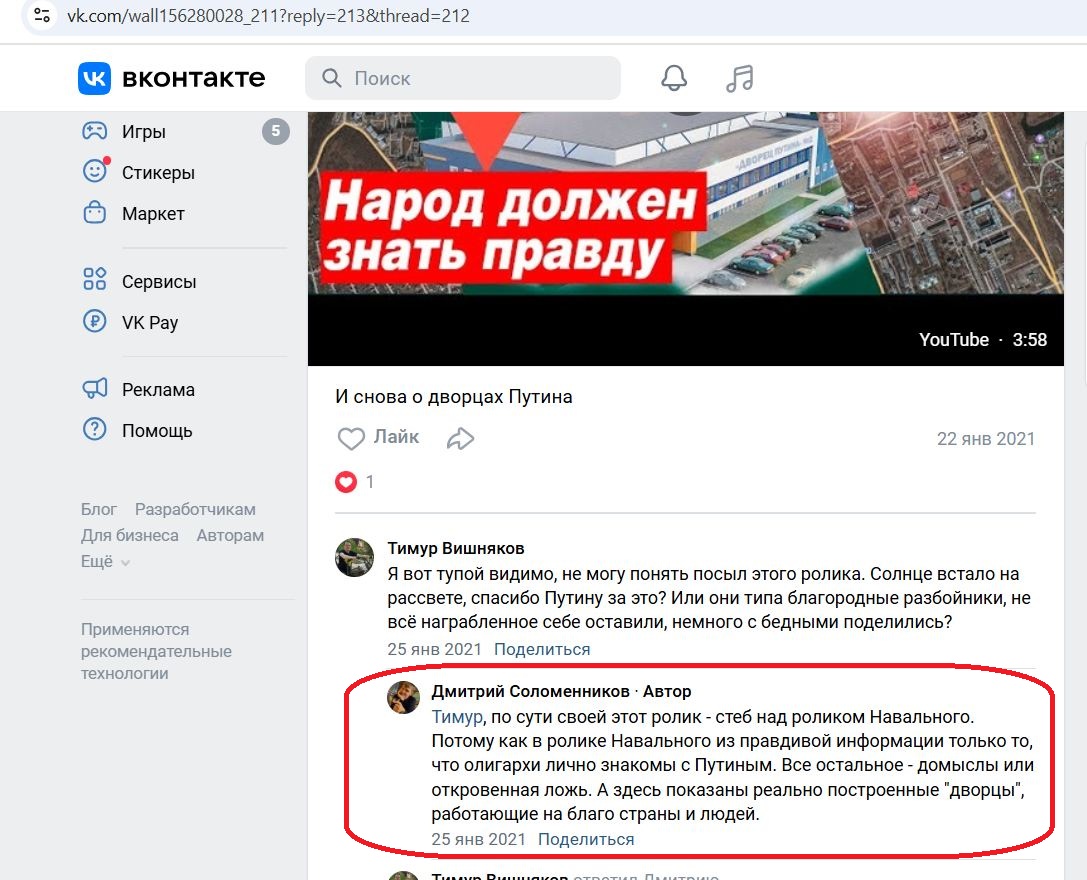Expand the Ещё footer dropdown

pos(105,561)
